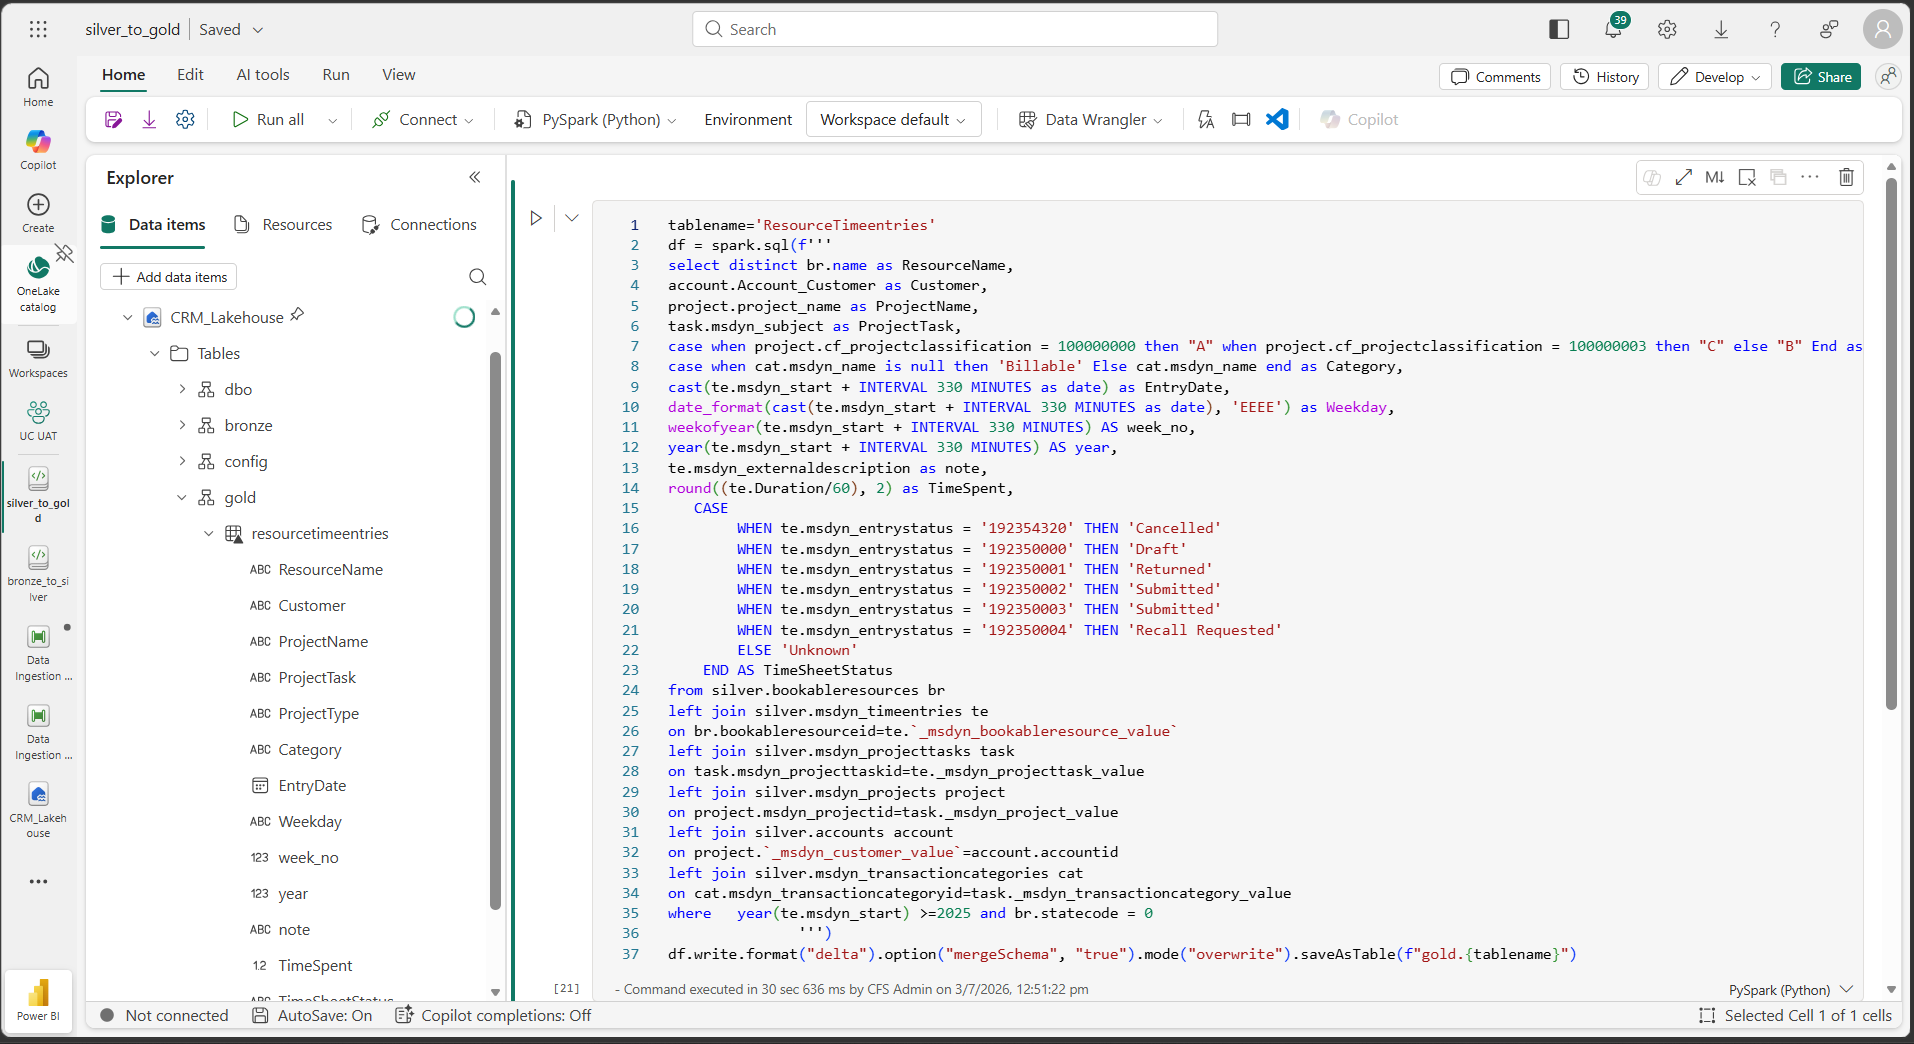Open the Run ribbon tab
This screenshot has width=1914, height=1044.
(x=336, y=75)
